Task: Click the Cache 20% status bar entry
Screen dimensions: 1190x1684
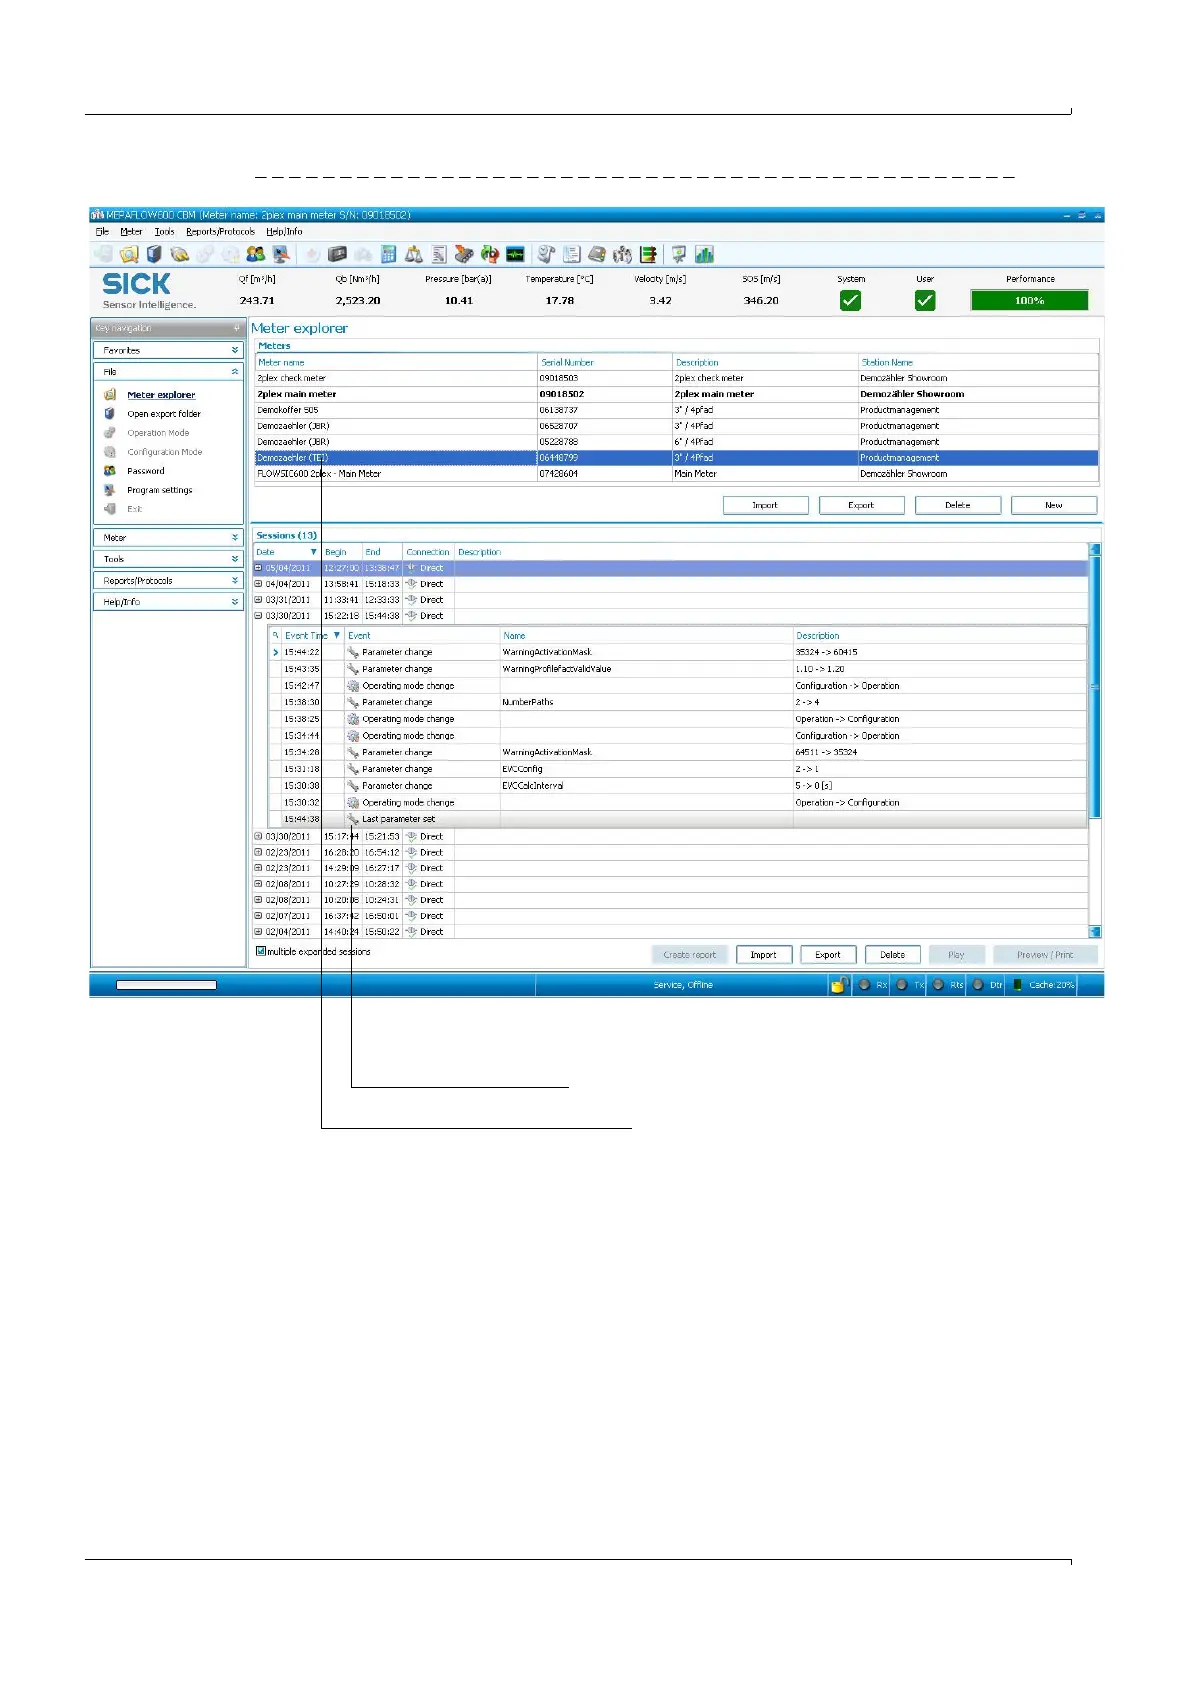Action: point(1044,985)
